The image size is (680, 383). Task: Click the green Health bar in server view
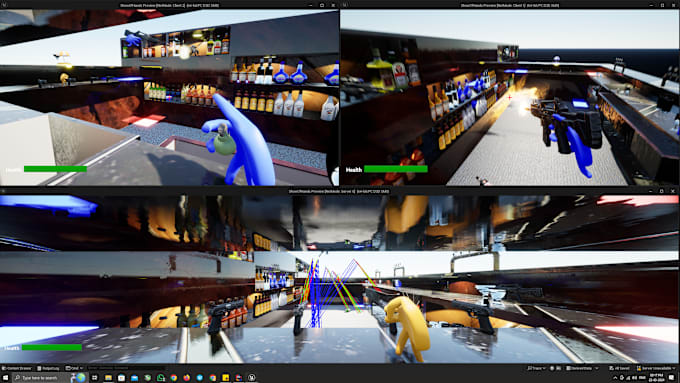tap(52, 347)
